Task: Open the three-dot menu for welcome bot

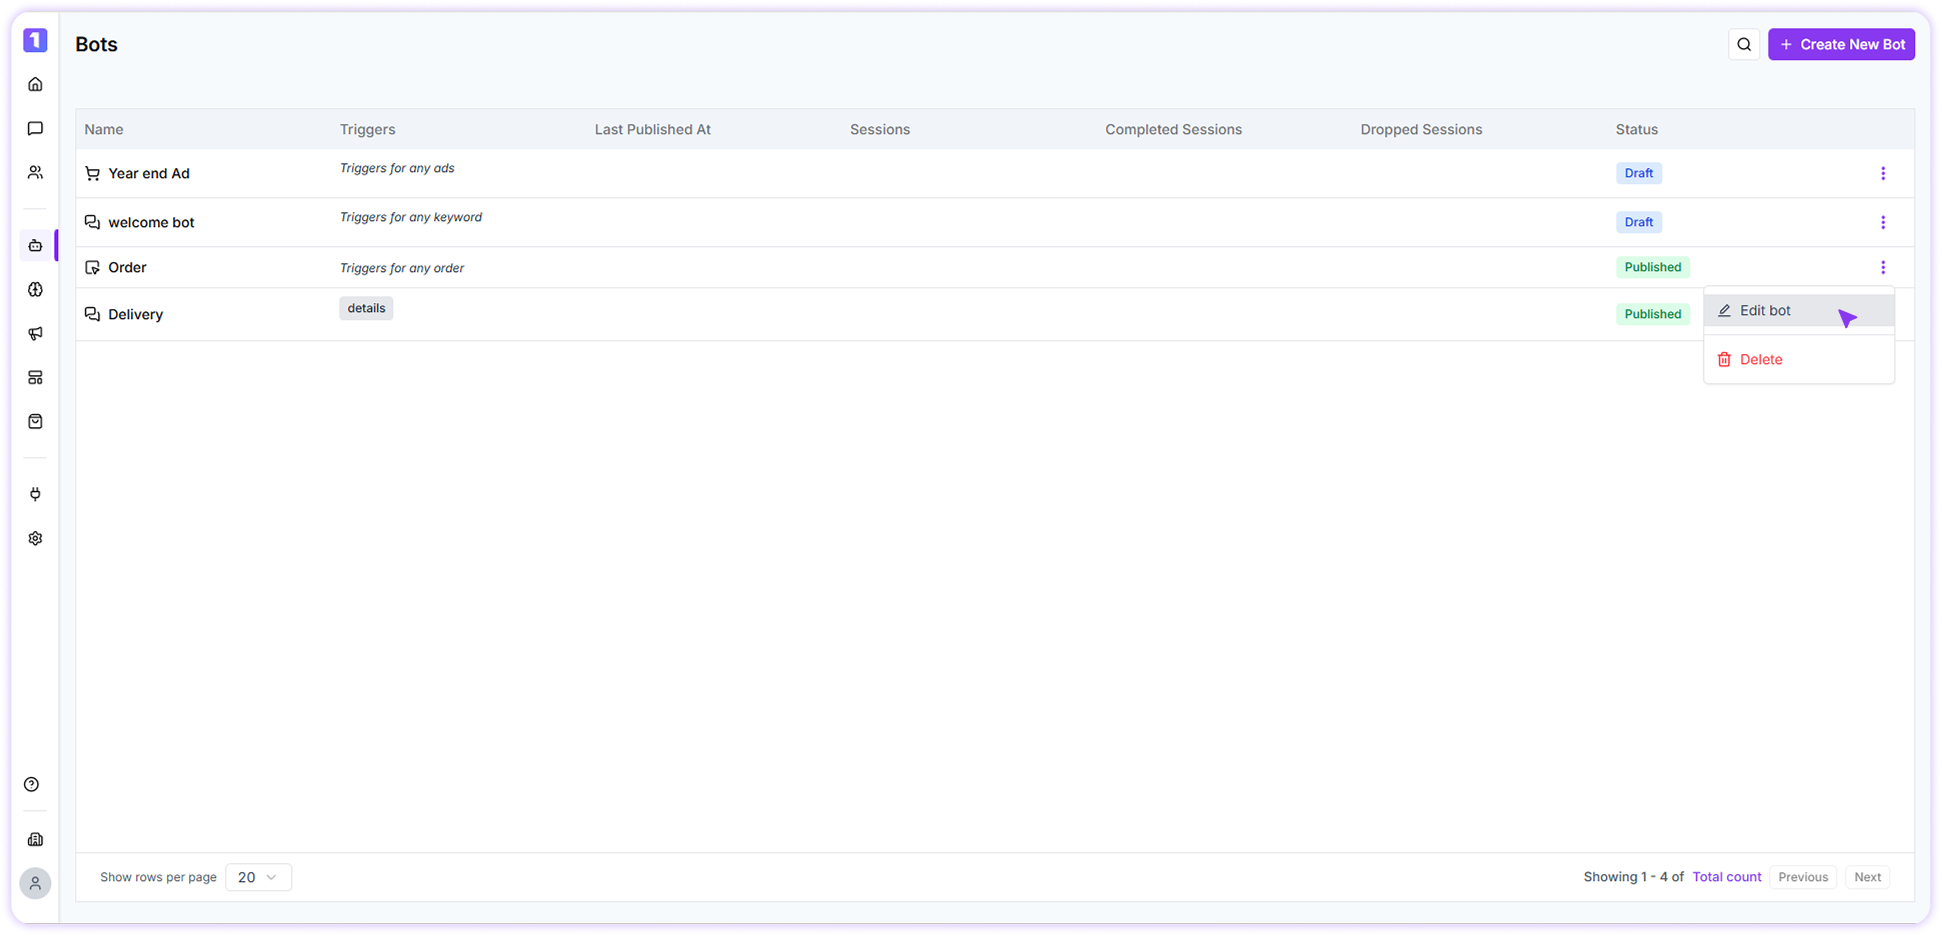Action: coord(1883,222)
